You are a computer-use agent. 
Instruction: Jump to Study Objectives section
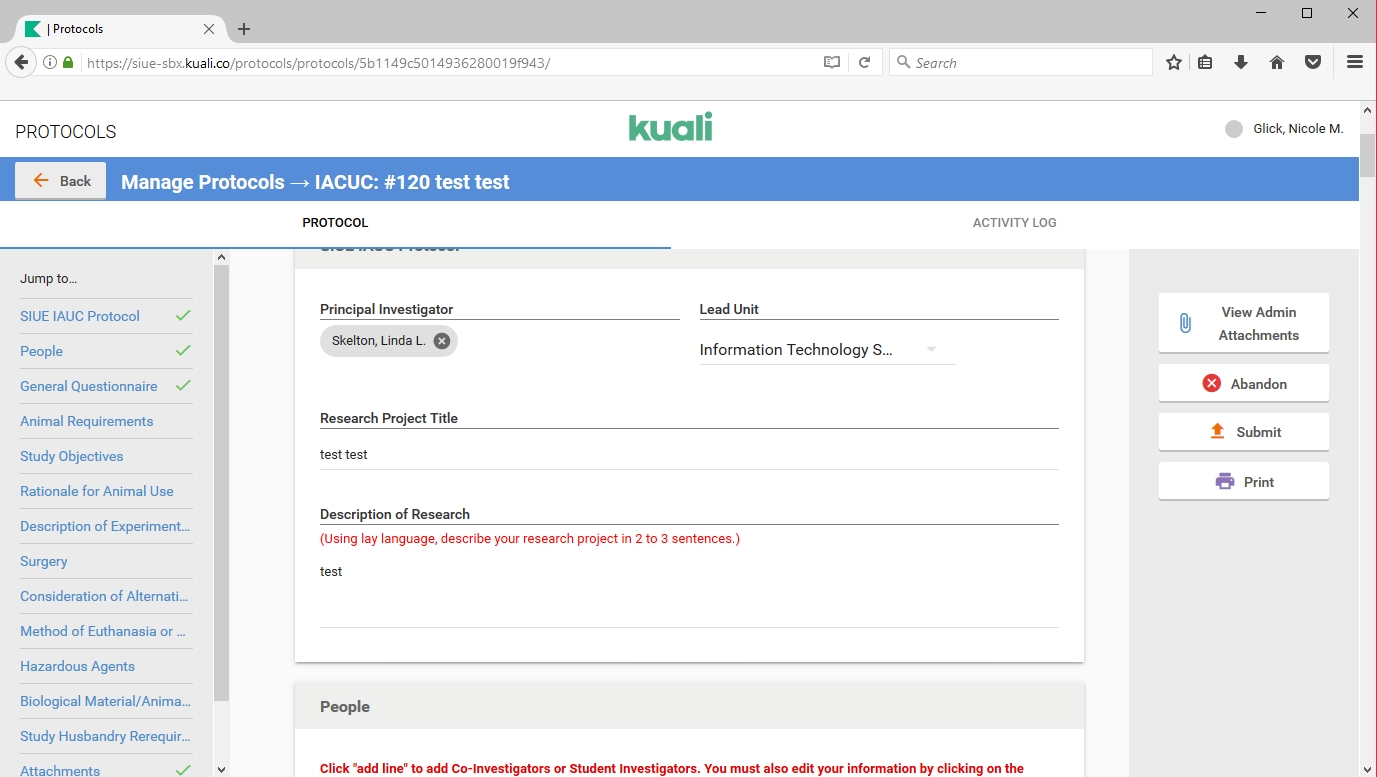(x=72, y=456)
